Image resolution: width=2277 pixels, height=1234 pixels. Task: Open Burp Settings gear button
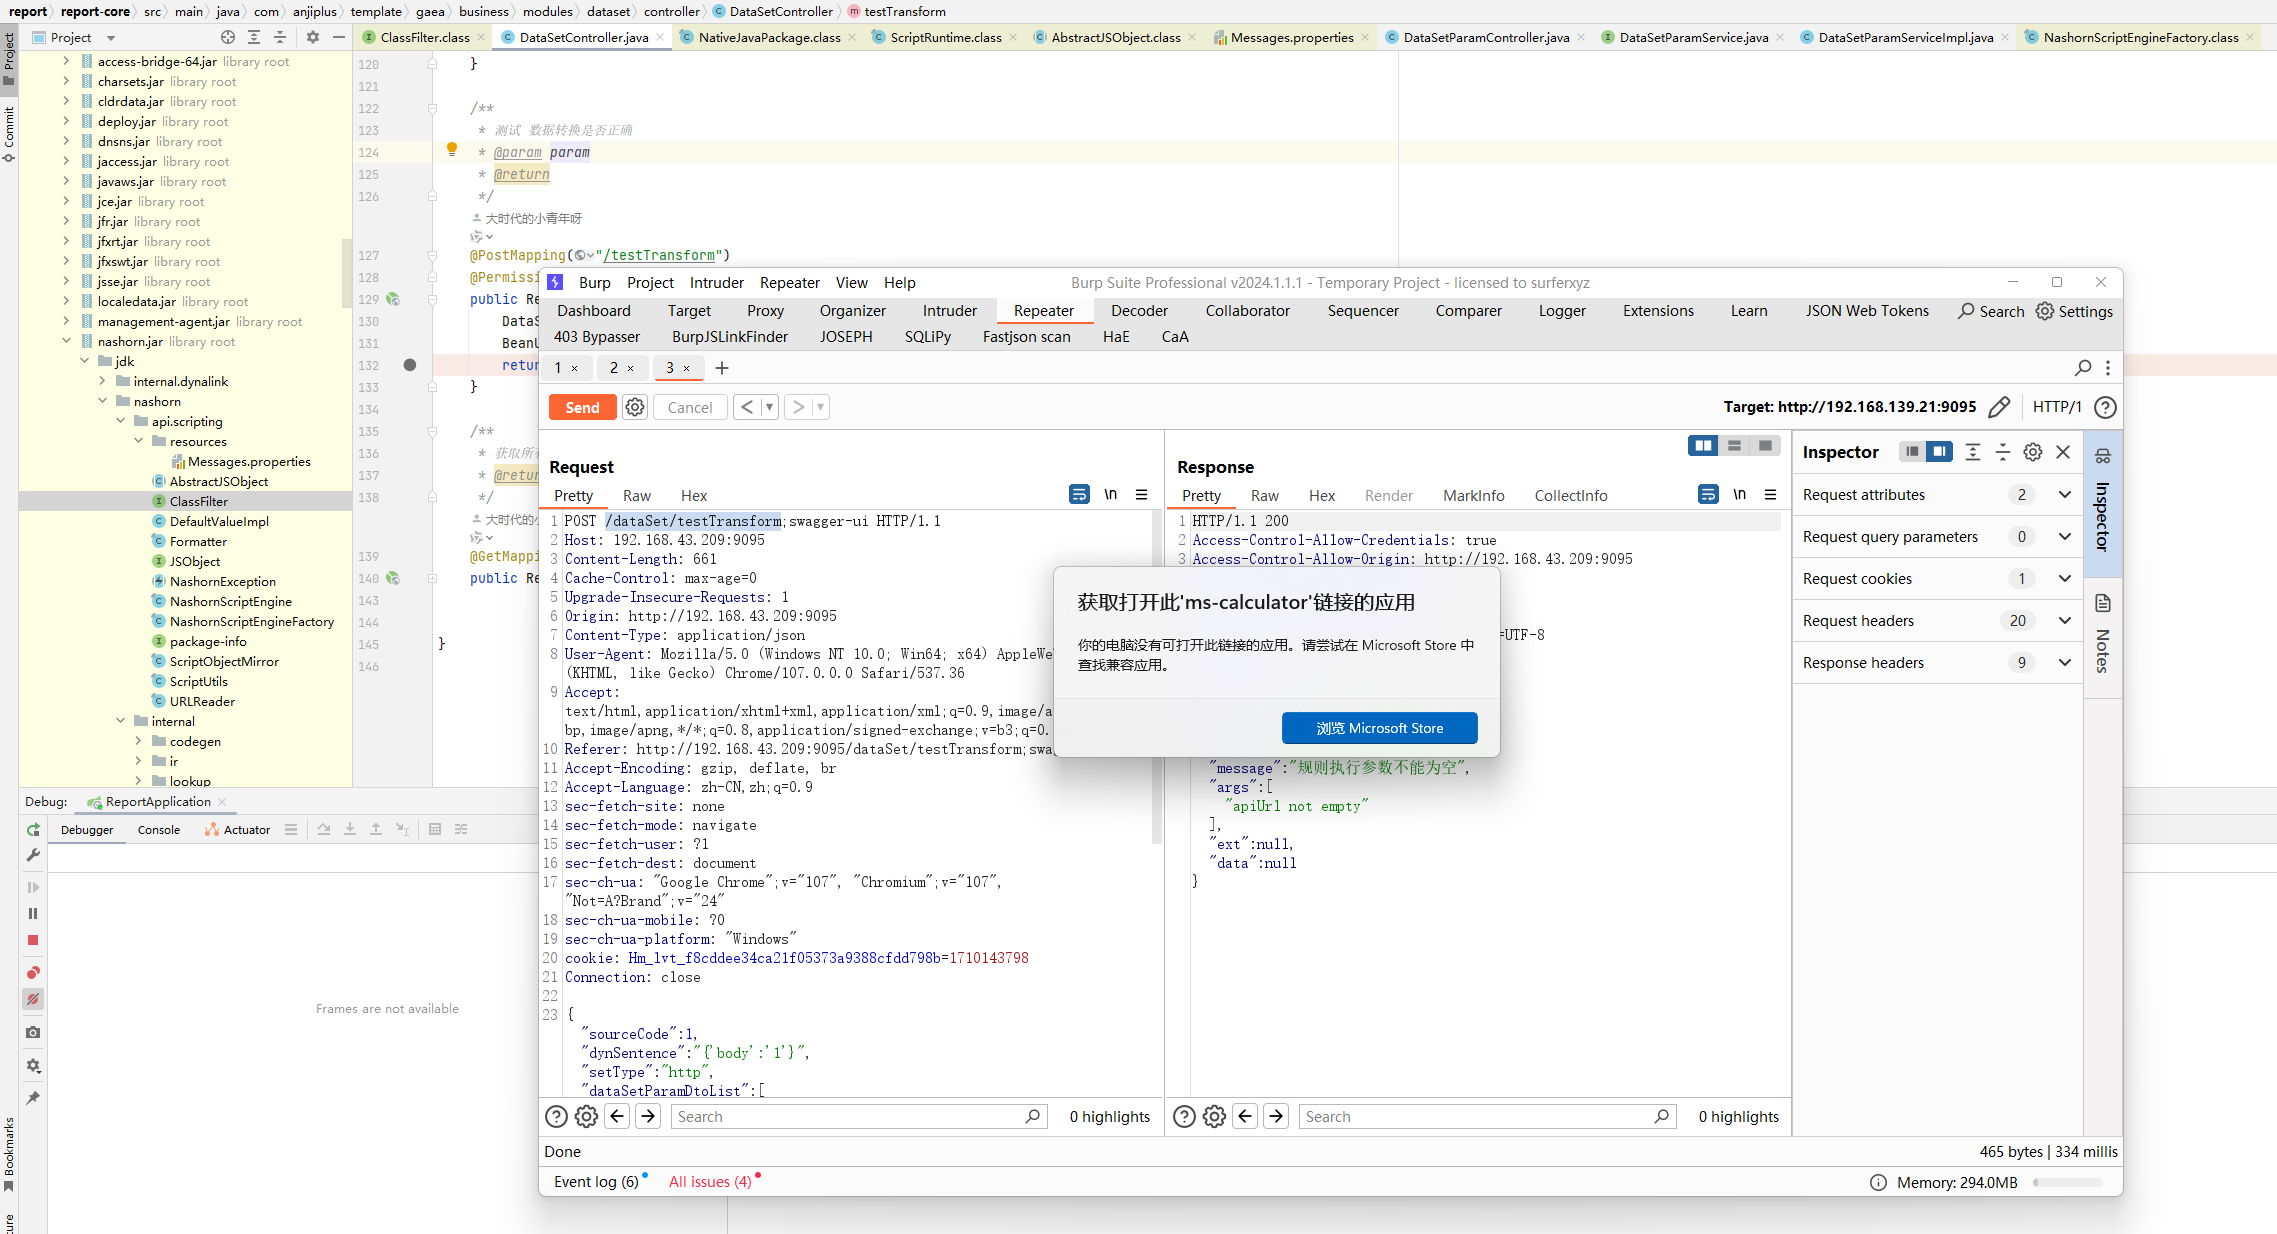click(2075, 311)
